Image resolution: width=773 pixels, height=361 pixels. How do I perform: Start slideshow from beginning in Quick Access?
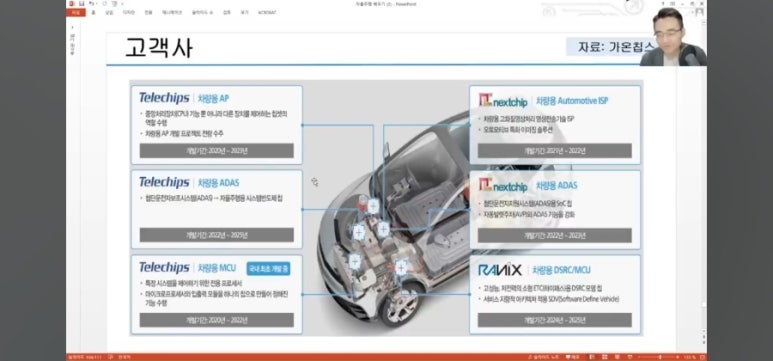tap(114, 3)
